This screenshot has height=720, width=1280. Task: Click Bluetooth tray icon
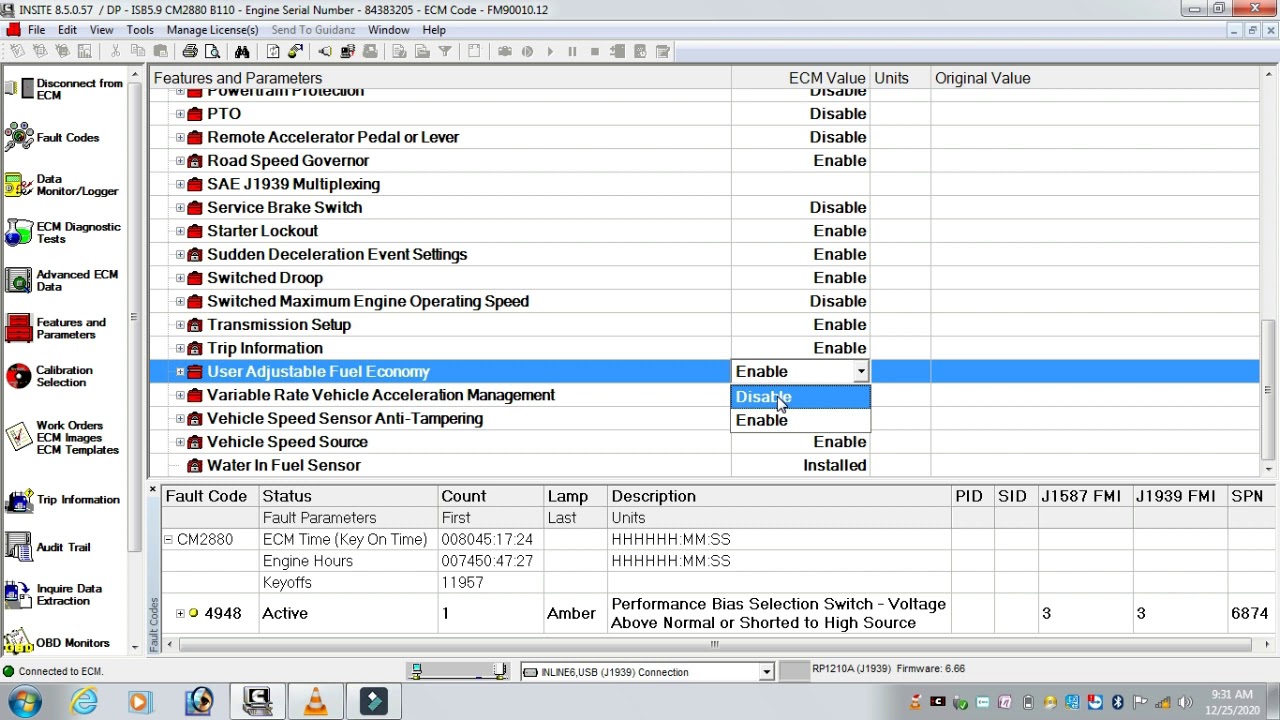[1117, 702]
